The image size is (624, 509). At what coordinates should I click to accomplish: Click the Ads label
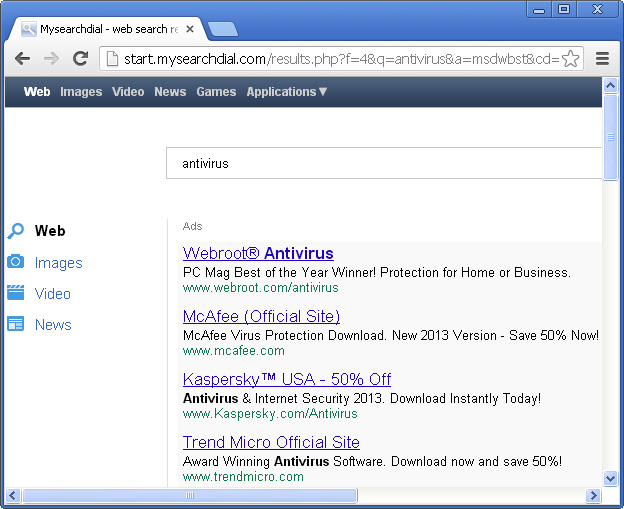193,226
